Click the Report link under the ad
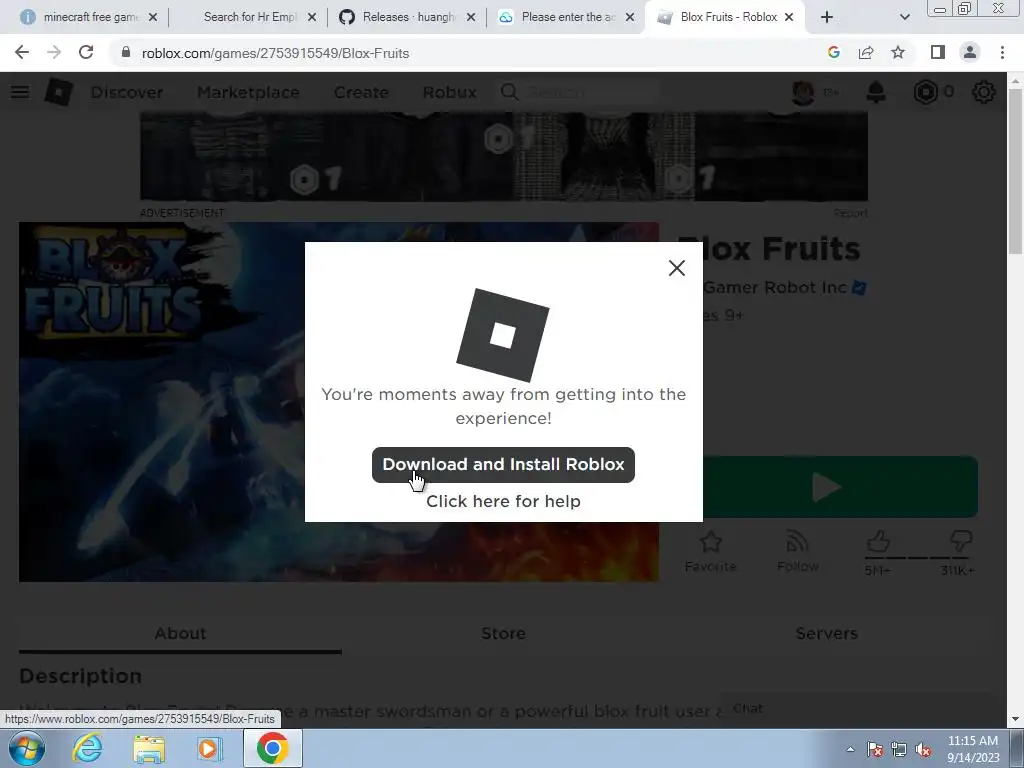The width and height of the screenshot is (1024, 768). point(850,213)
